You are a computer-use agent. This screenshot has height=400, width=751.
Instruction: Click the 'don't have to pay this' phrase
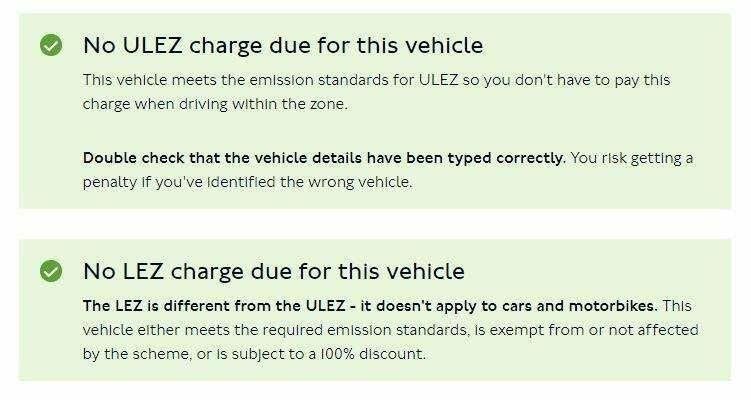pyautogui.click(x=592, y=80)
